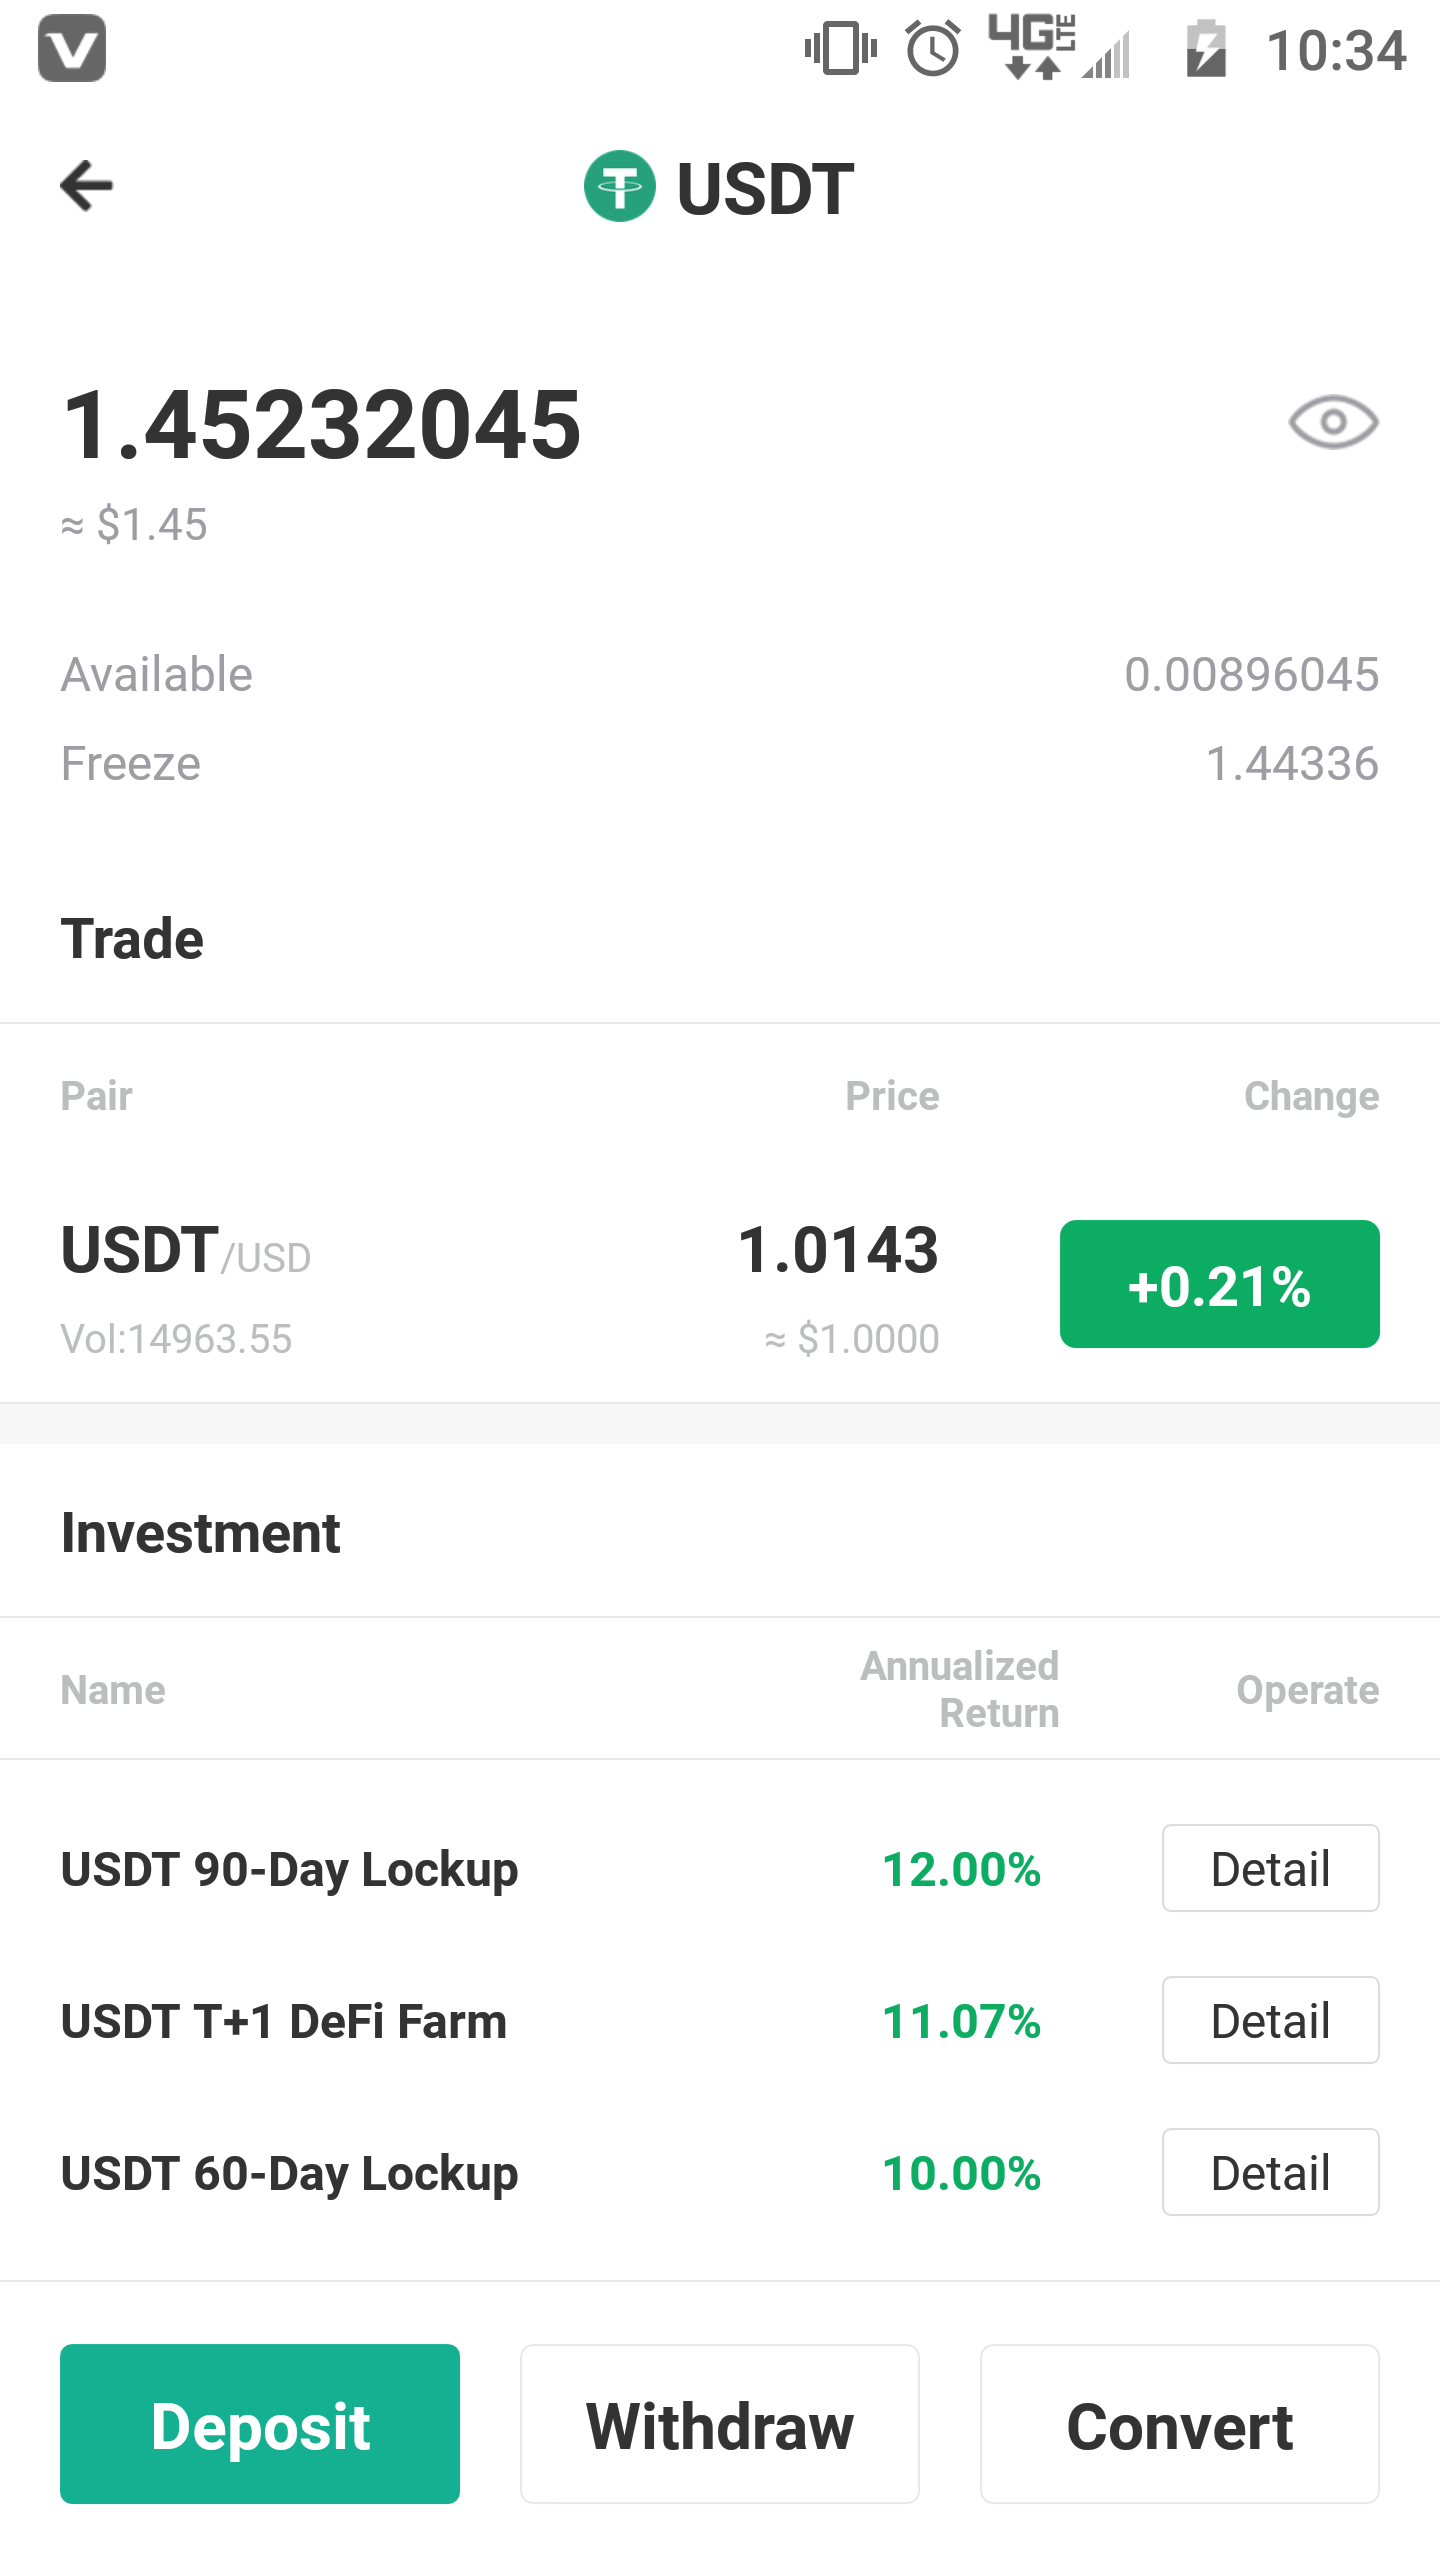1440x2560 pixels.
Task: Tap the Deposit button
Action: [260, 2424]
